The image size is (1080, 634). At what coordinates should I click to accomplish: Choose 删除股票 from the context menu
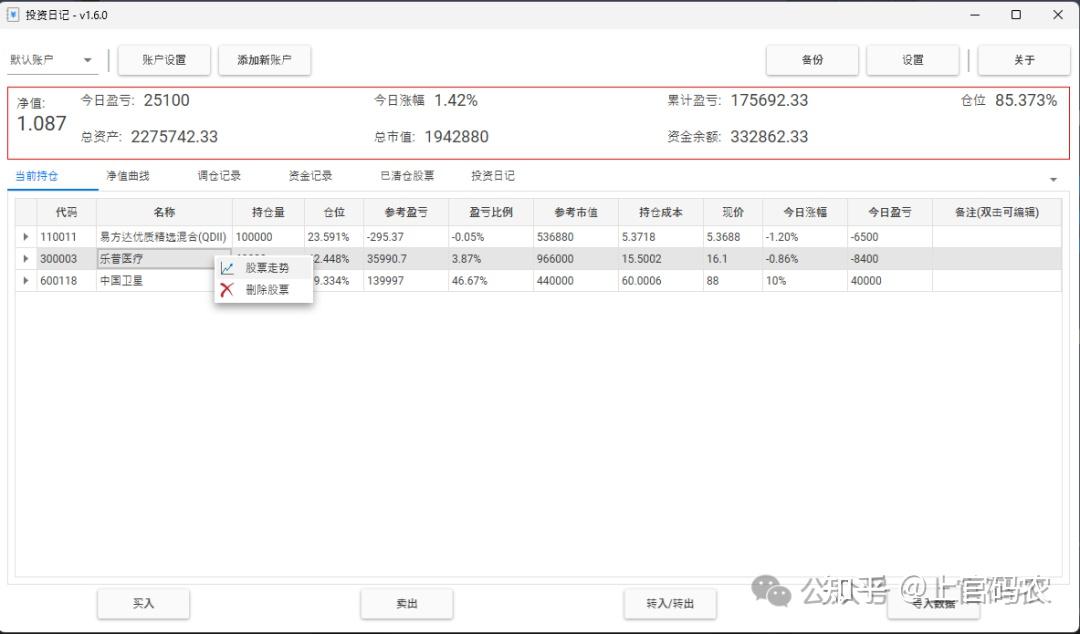269,288
